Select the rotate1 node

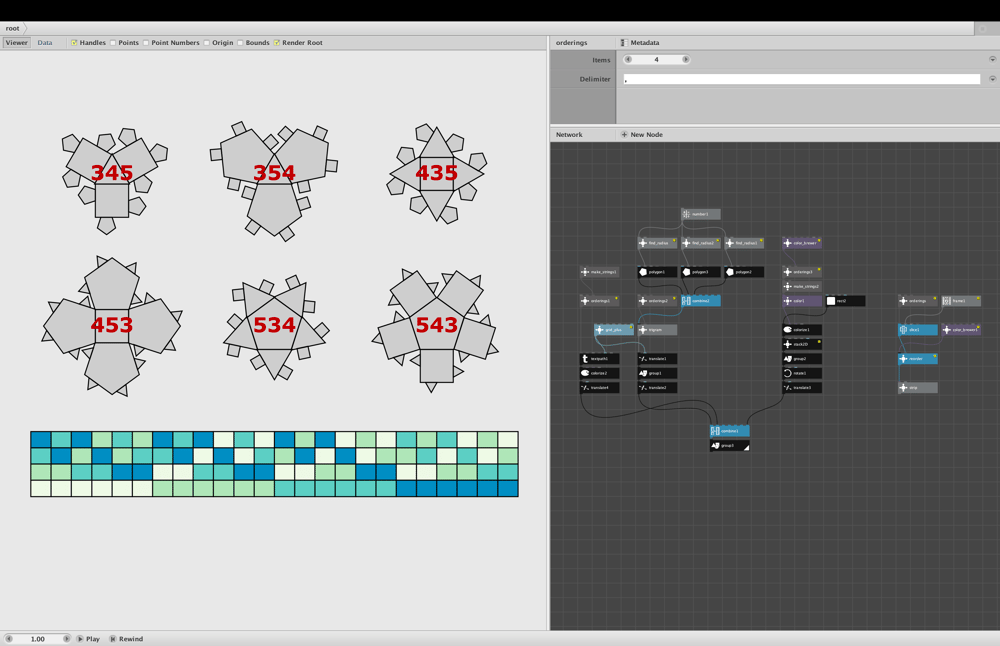coord(802,373)
